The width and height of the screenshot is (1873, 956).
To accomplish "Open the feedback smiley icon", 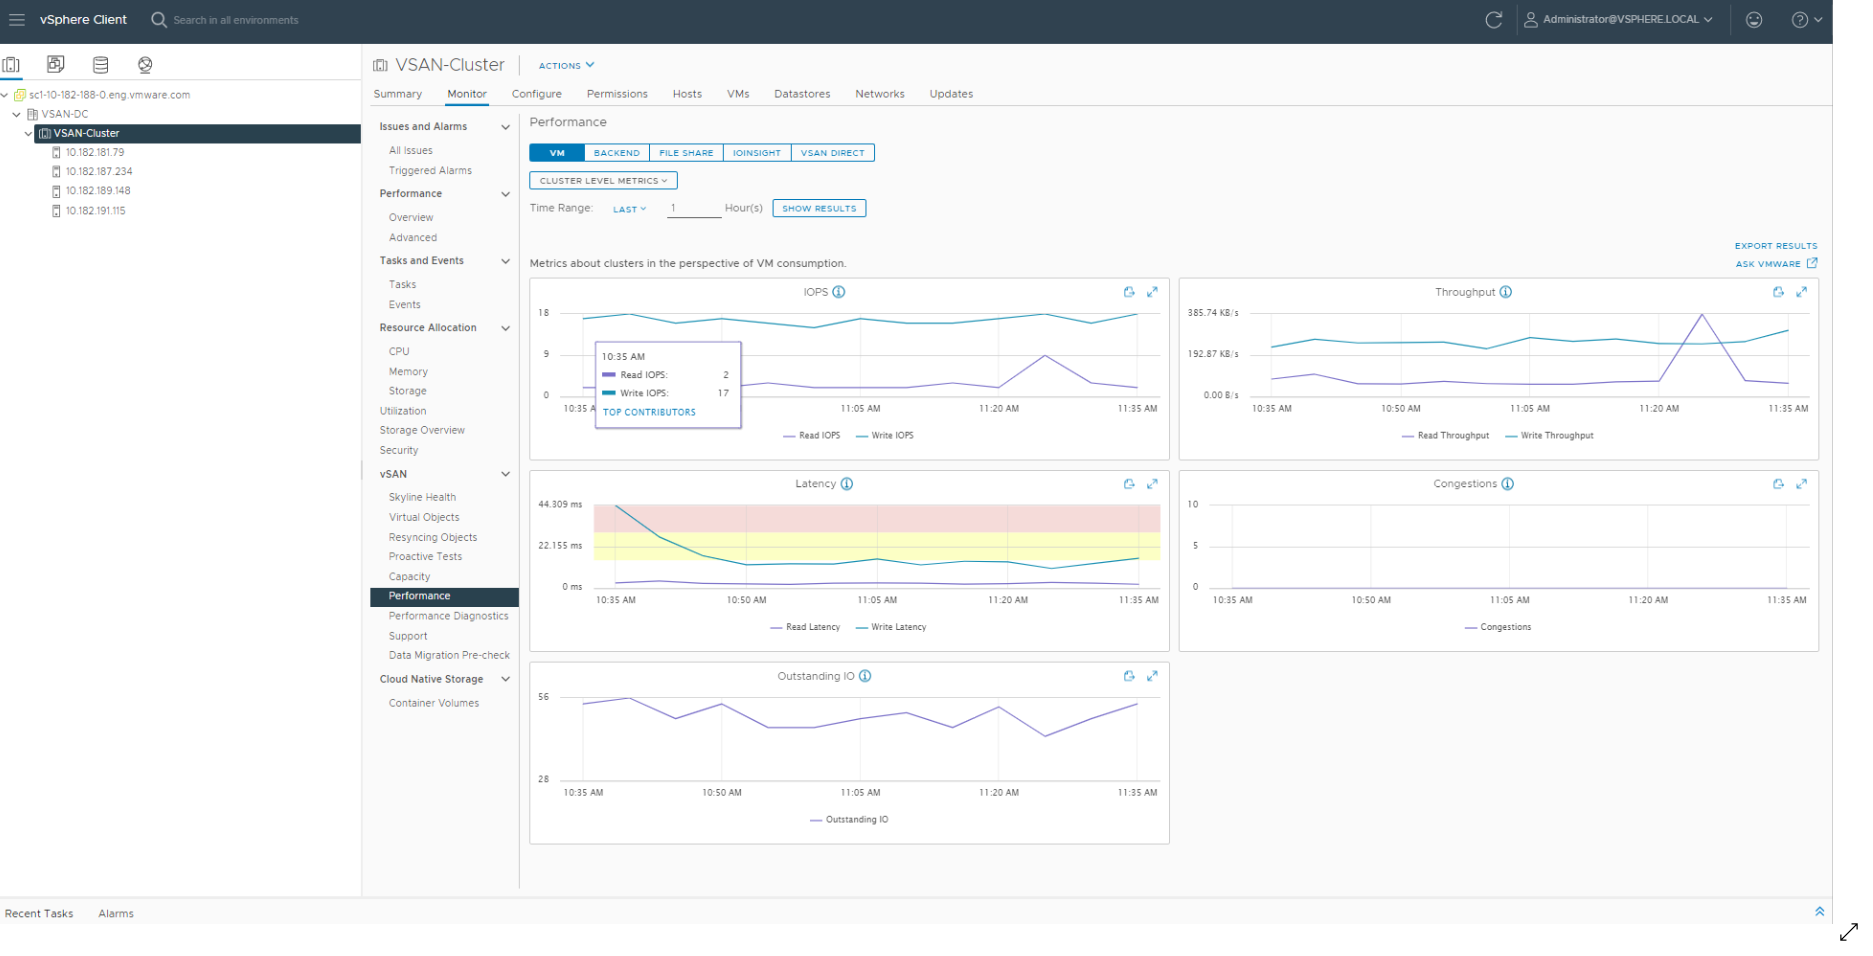I will pyautogui.click(x=1754, y=20).
